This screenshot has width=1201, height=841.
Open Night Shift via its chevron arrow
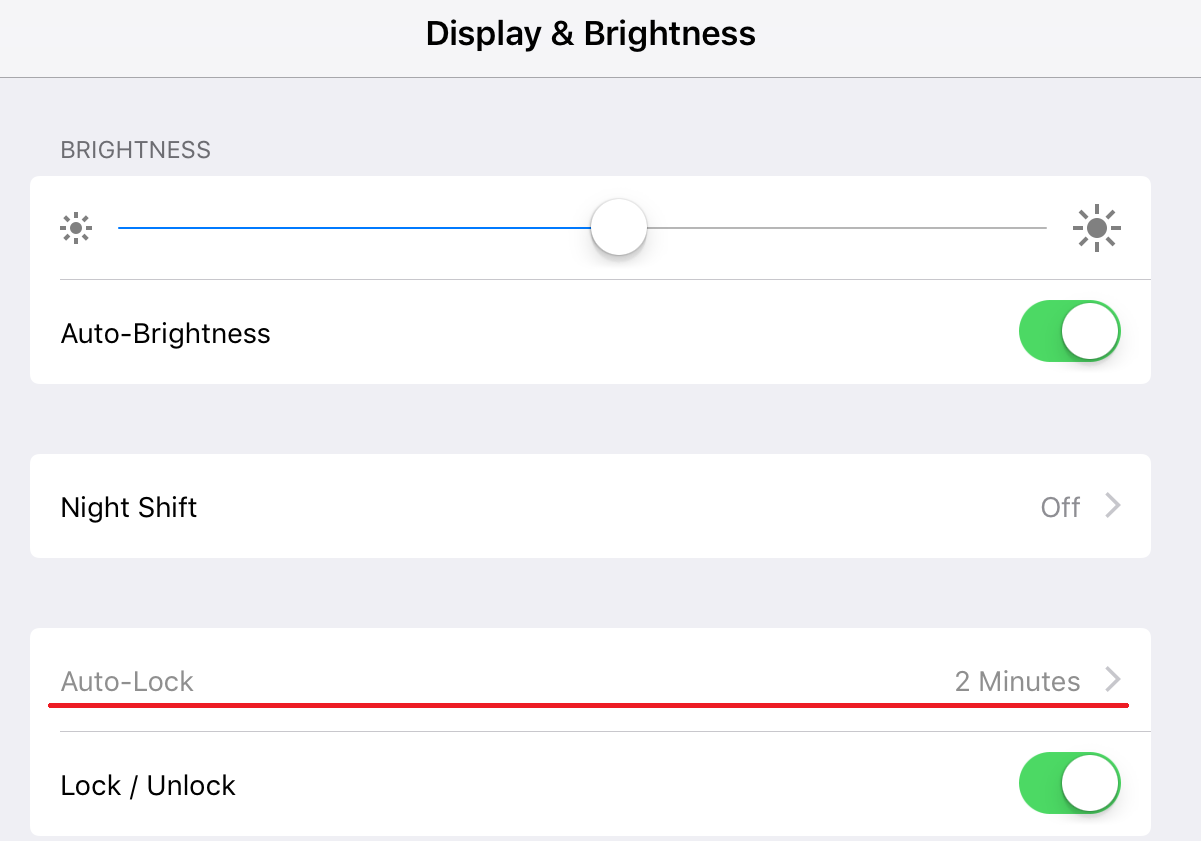tap(1112, 506)
